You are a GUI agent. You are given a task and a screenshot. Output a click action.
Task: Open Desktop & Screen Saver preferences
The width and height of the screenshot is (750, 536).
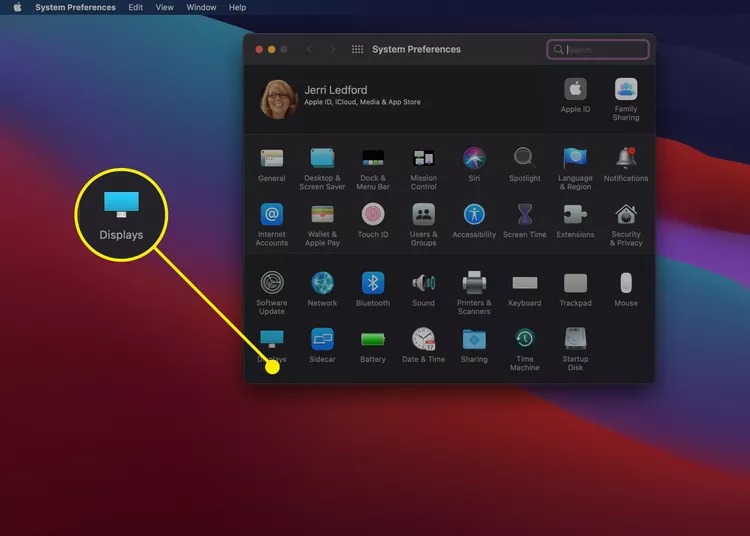pos(322,169)
